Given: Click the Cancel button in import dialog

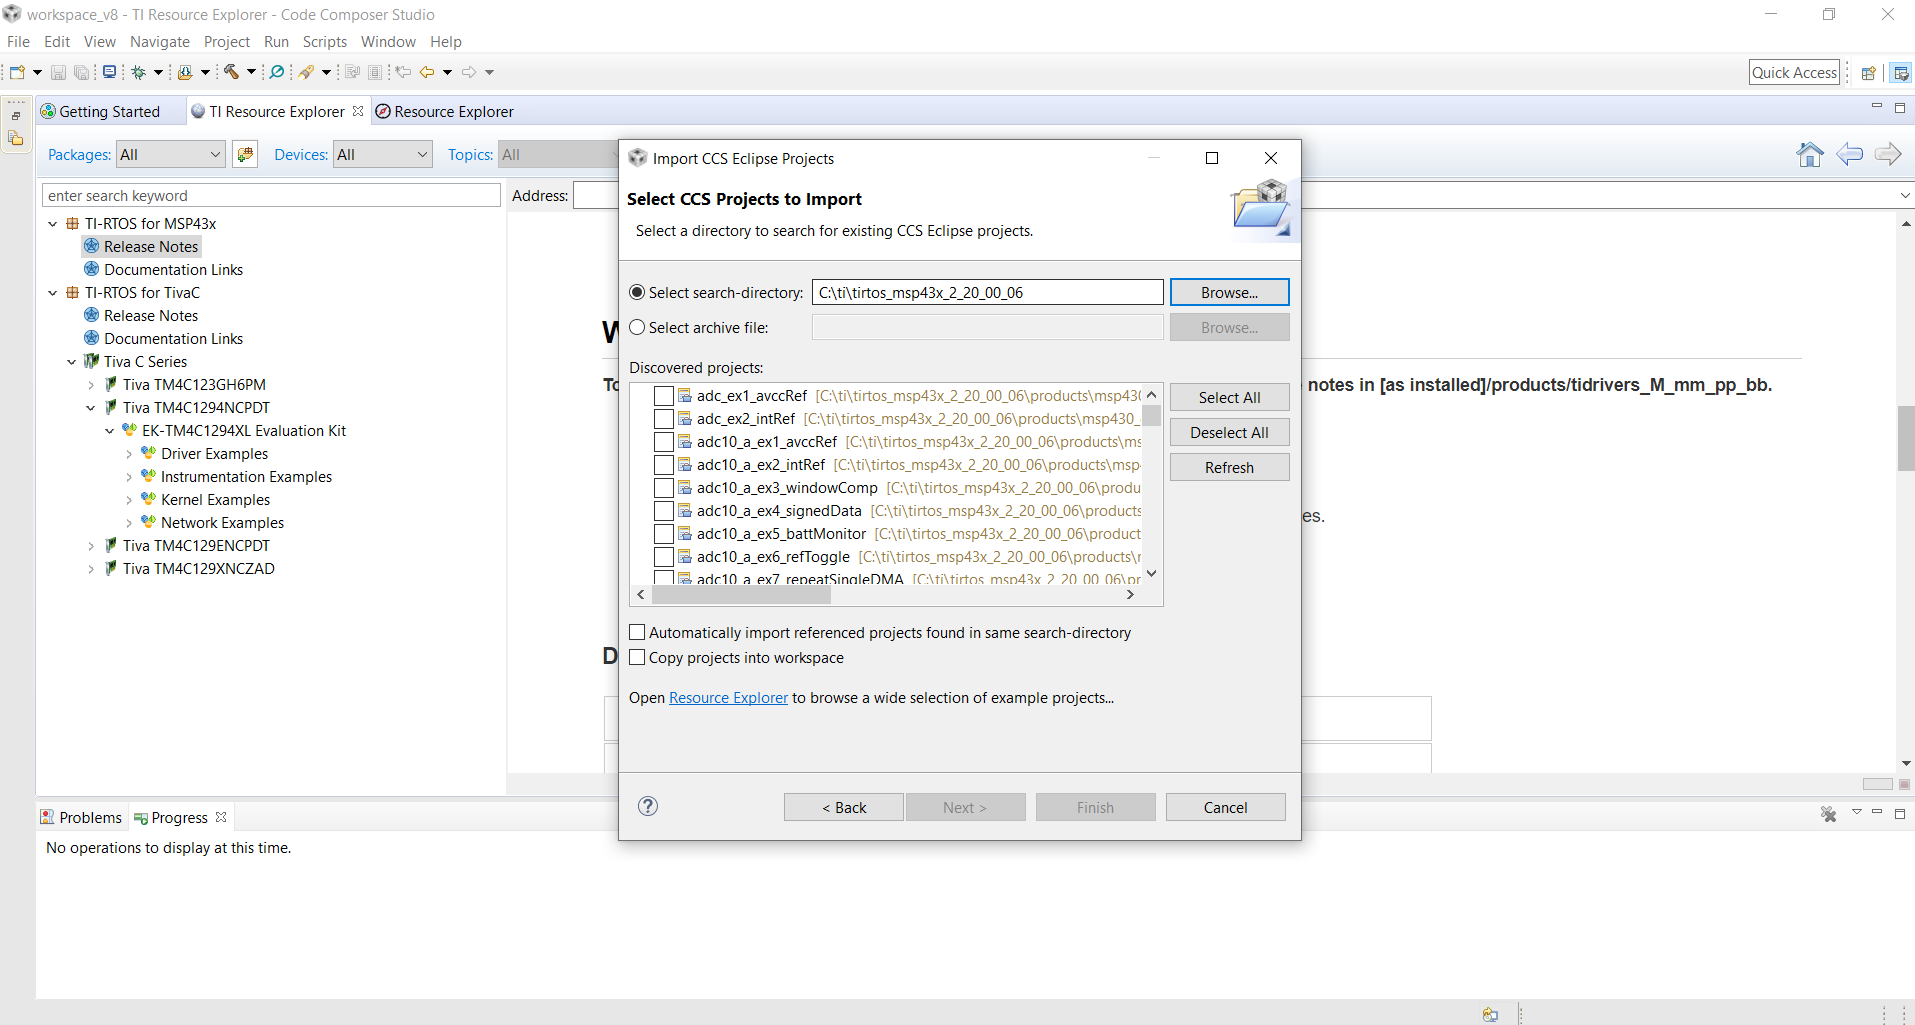Looking at the screenshot, I should (1225, 807).
